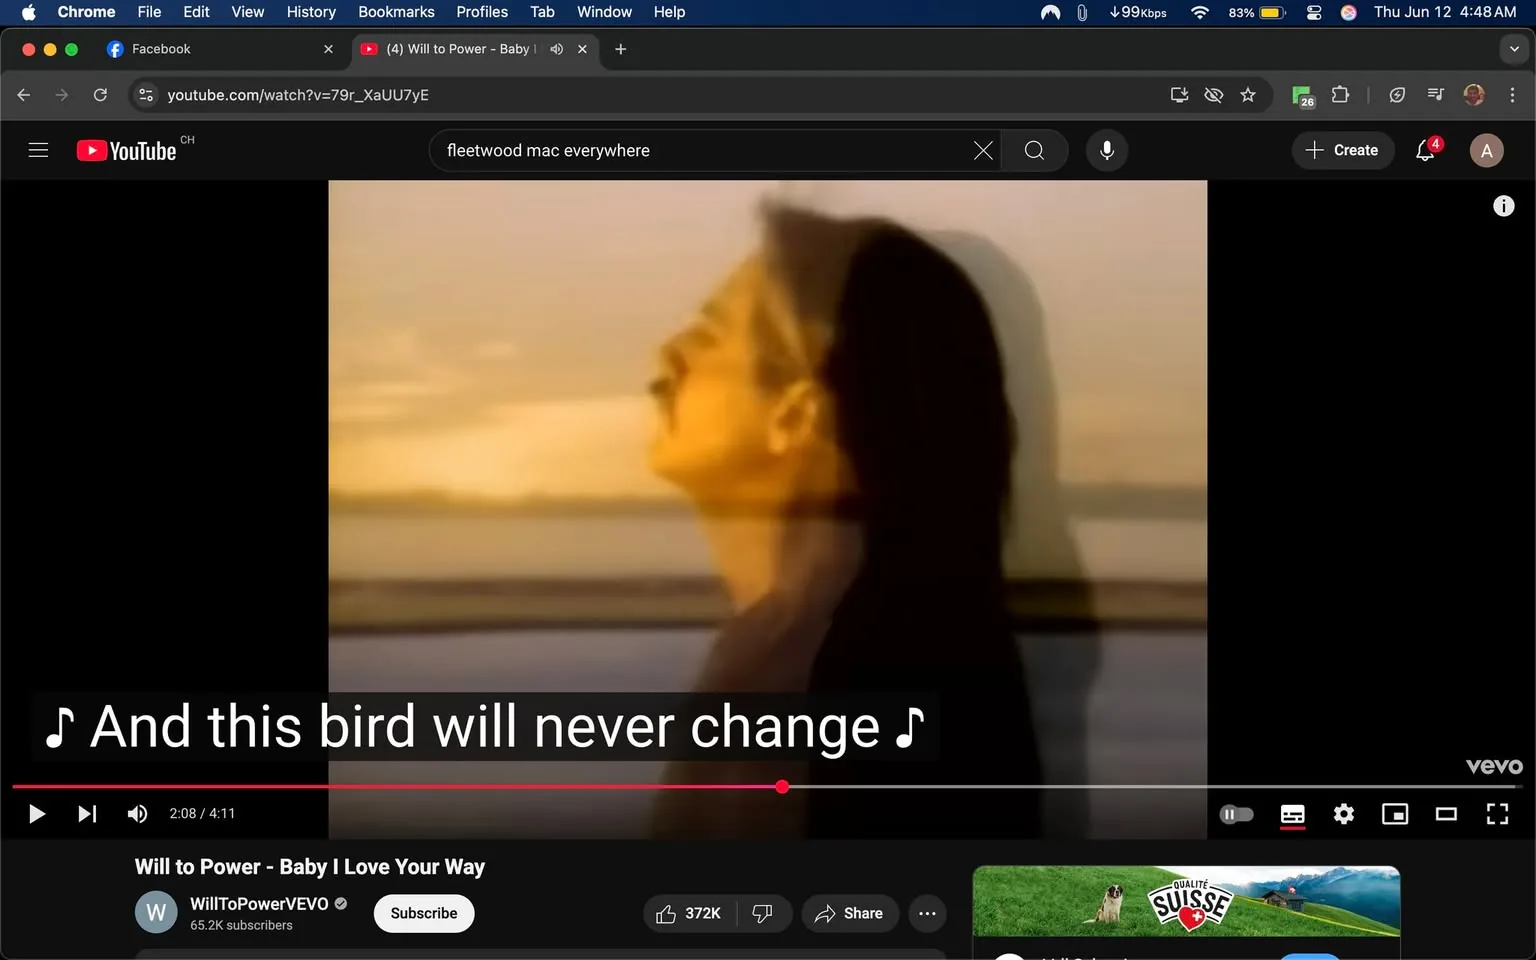Open the mute/volume control icon

[x=137, y=813]
